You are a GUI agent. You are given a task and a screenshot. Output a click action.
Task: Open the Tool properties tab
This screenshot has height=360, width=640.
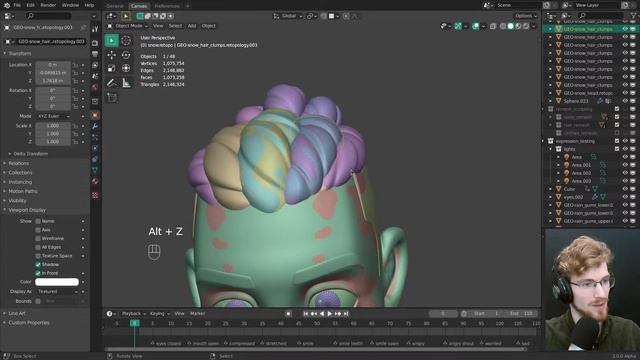[x=95, y=29]
